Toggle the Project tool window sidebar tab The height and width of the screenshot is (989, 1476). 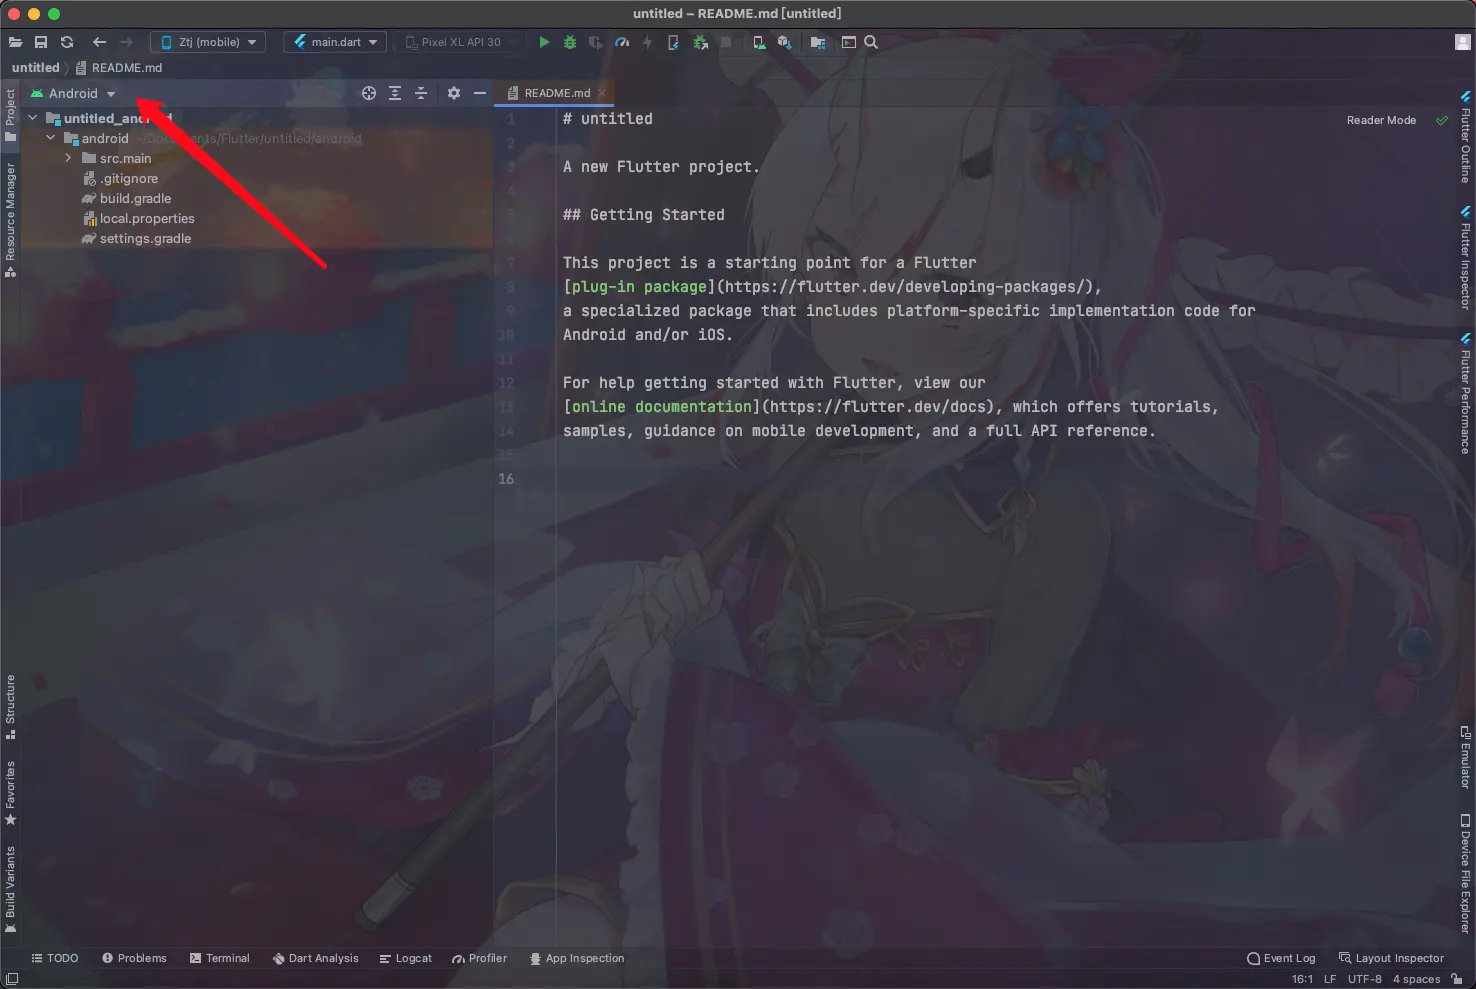10,114
